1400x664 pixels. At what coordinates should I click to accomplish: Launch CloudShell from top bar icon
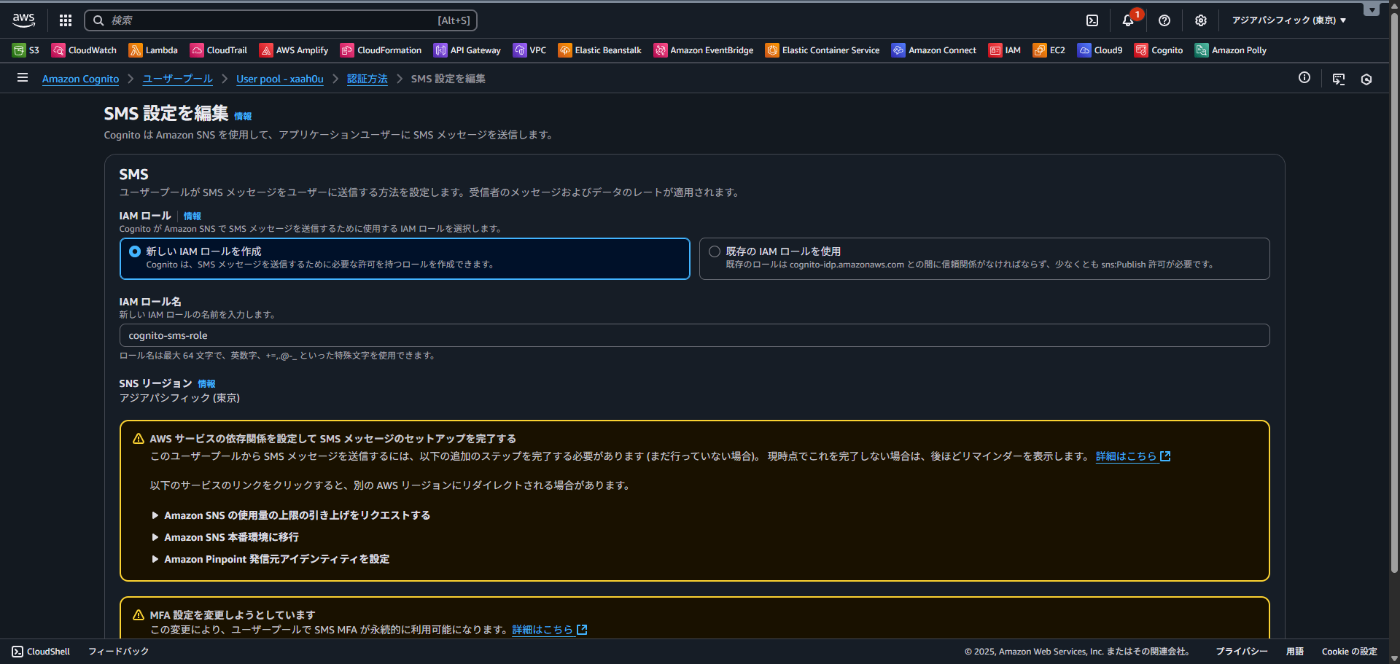tap(1092, 20)
